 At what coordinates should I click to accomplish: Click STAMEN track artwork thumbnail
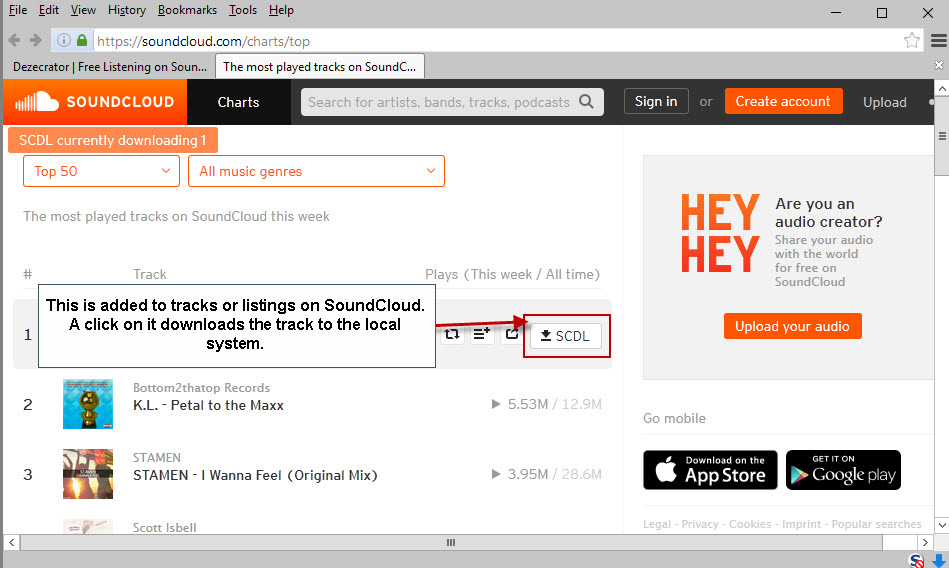pos(88,474)
